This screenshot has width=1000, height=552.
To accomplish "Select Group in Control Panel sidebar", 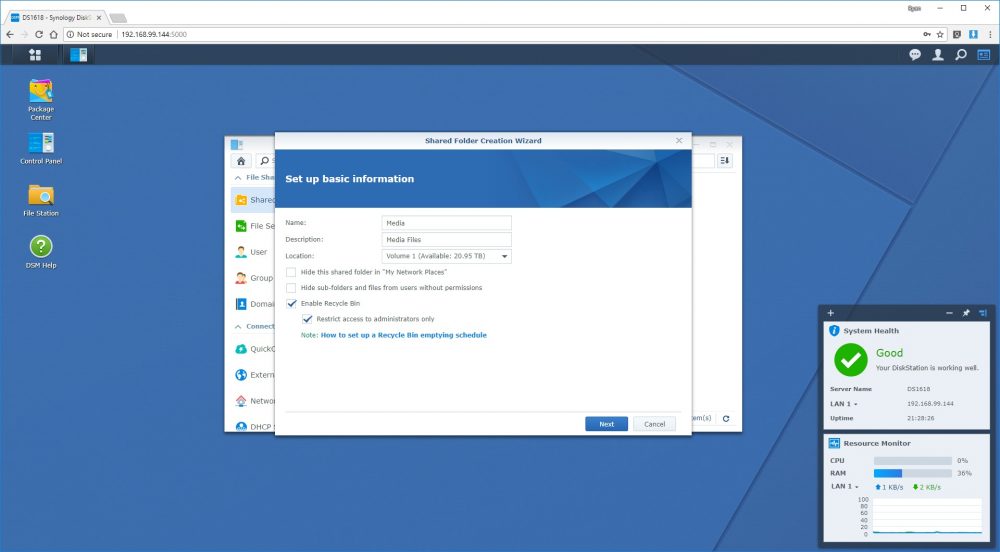I will pos(254,278).
